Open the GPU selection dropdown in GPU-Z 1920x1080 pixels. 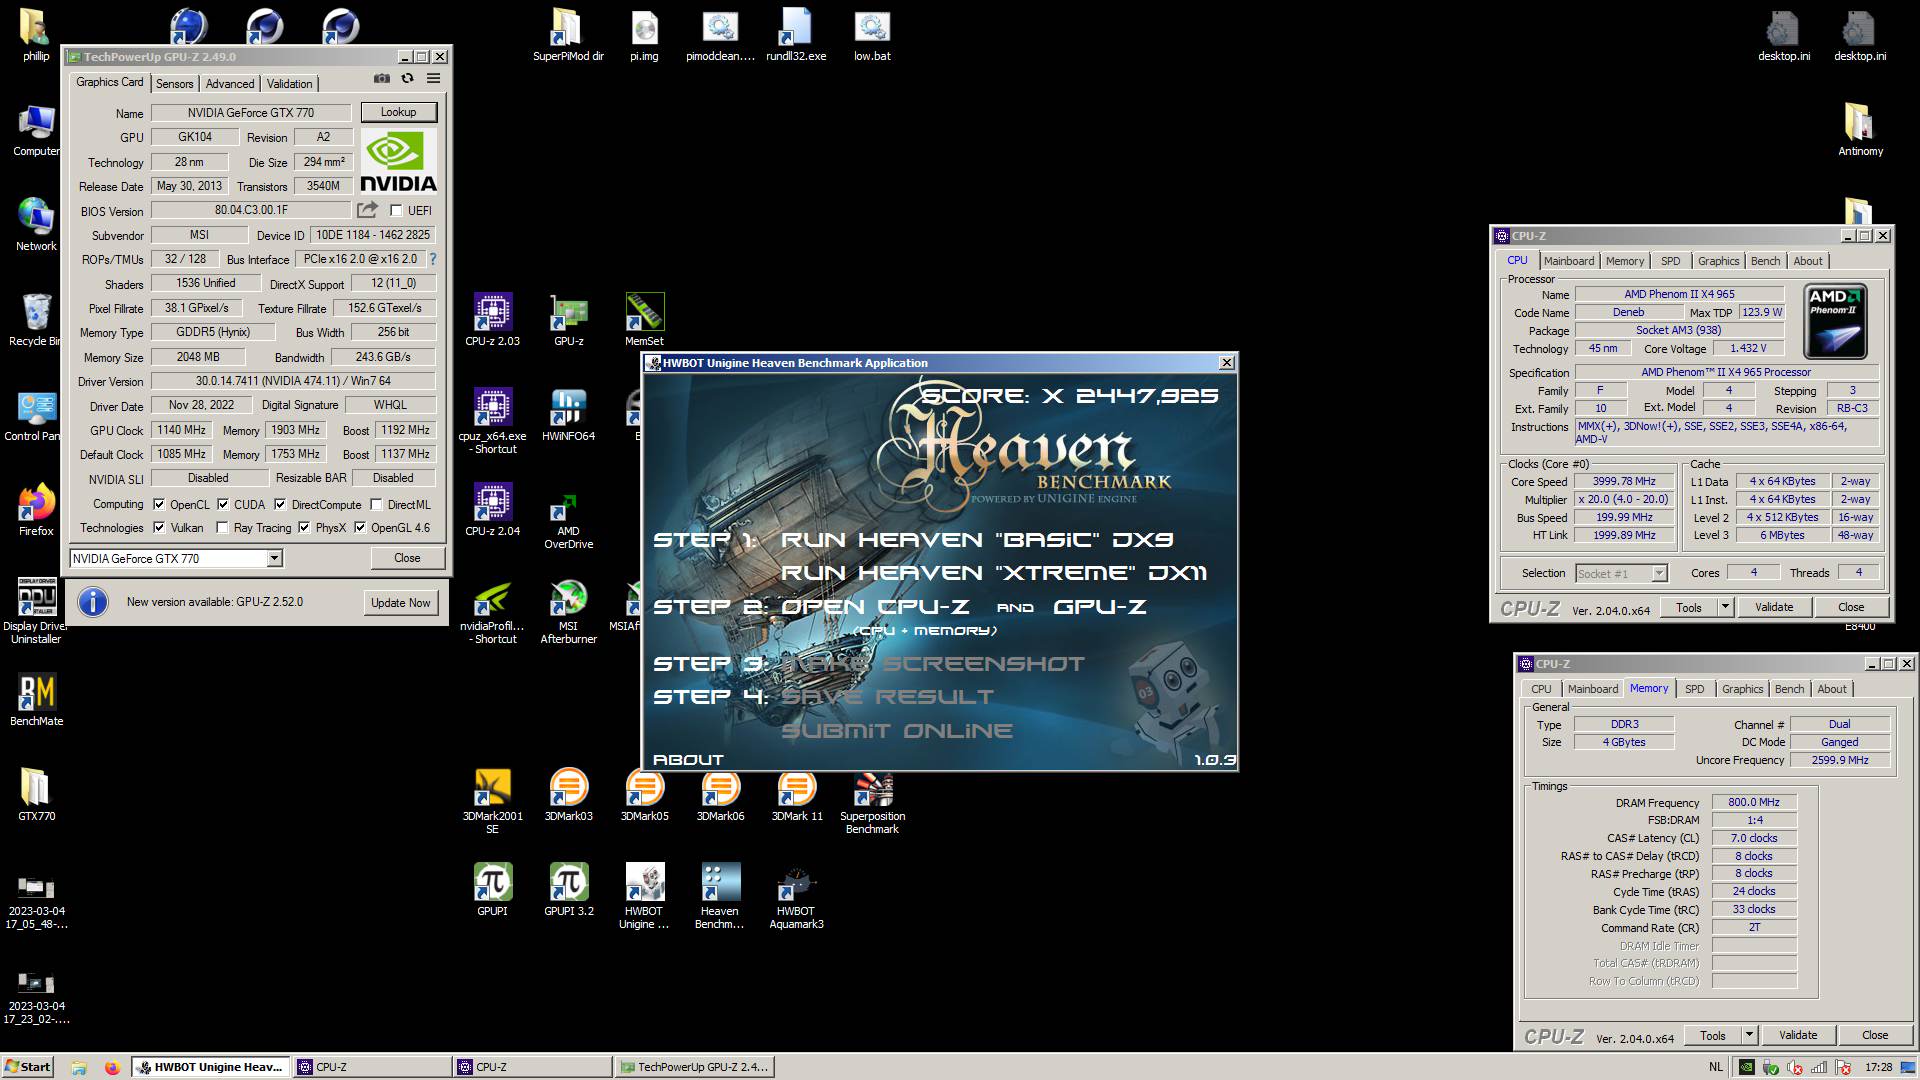click(274, 558)
